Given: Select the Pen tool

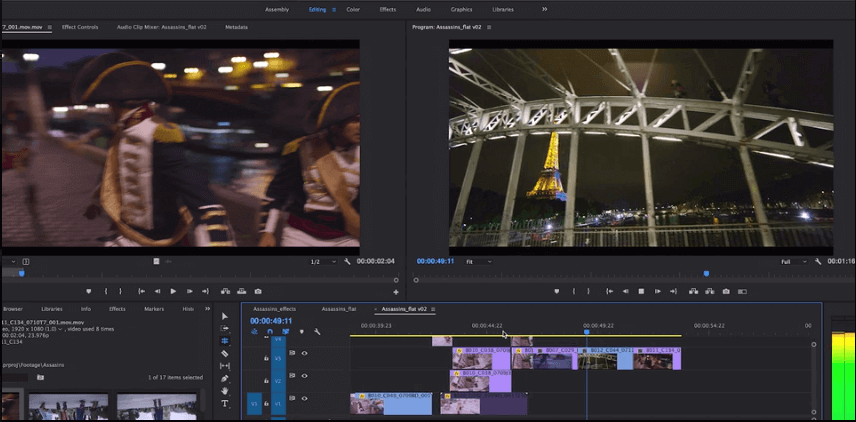Looking at the screenshot, I should pyautogui.click(x=224, y=378).
